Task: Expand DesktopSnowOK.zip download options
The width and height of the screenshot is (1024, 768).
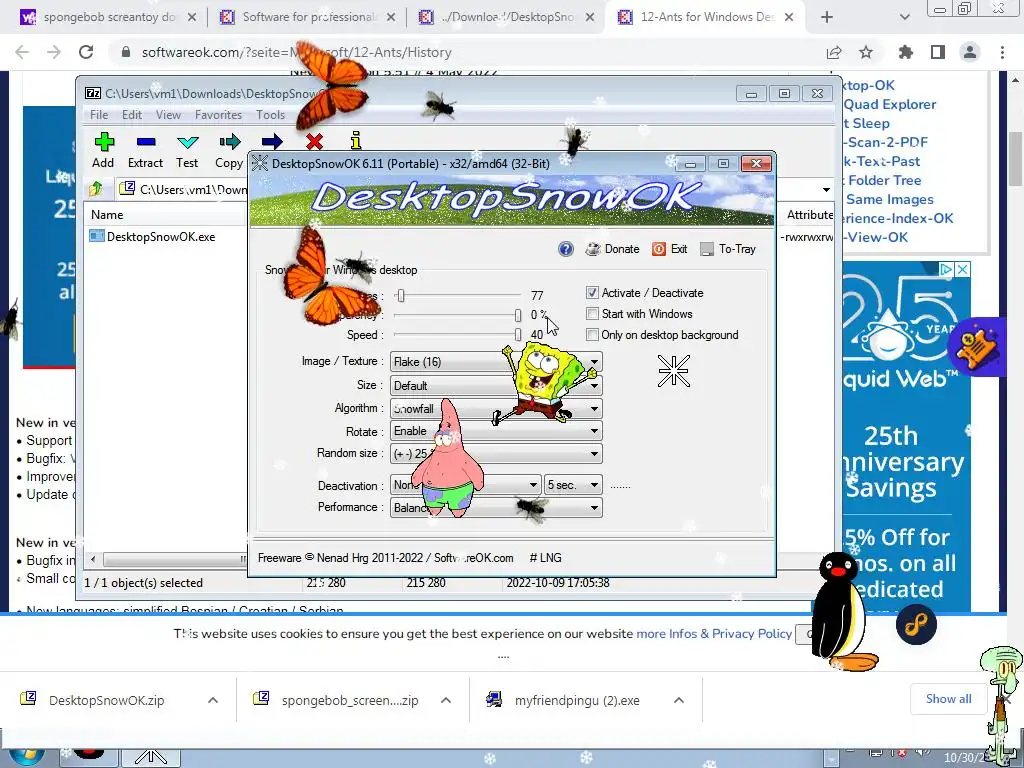Action: (213, 700)
